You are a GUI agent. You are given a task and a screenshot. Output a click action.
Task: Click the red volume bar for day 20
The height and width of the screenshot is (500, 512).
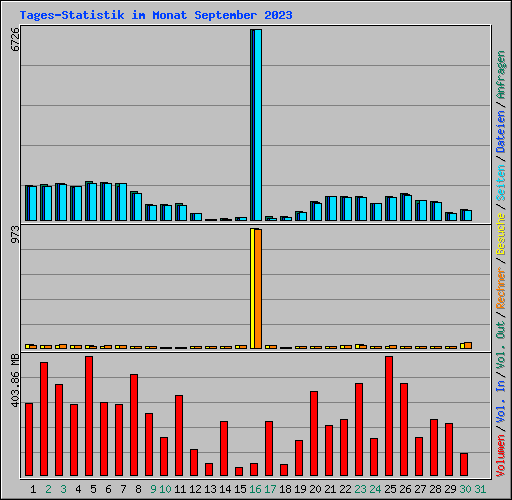point(314,433)
